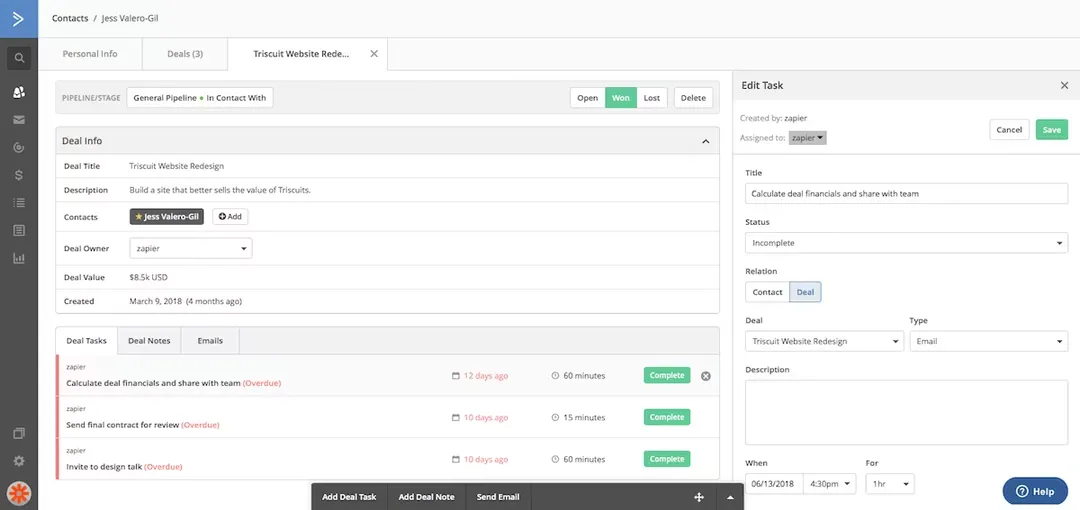Set deal status to Won
This screenshot has height=510, width=1080.
(x=621, y=98)
